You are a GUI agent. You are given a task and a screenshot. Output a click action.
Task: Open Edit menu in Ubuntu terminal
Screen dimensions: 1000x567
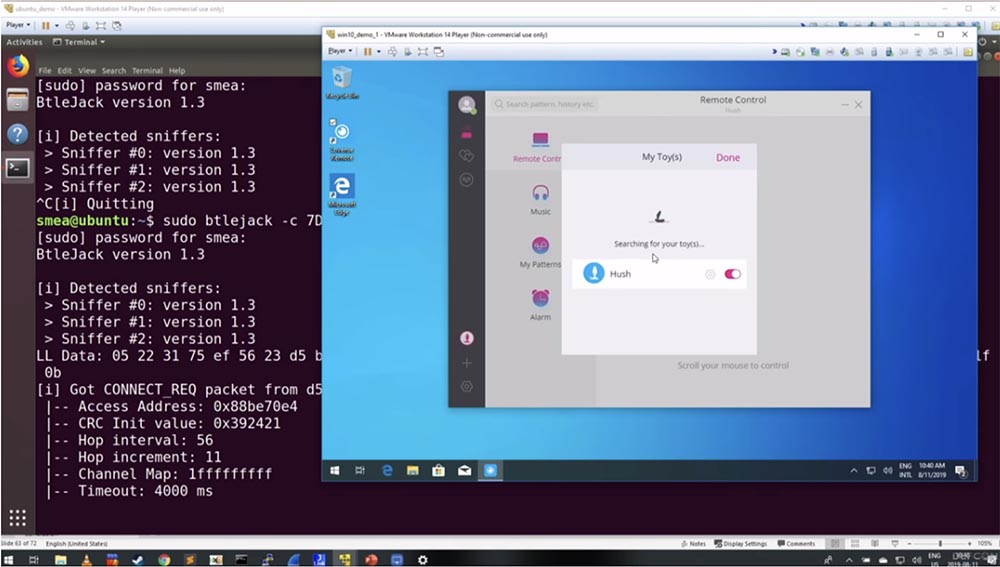click(x=64, y=71)
